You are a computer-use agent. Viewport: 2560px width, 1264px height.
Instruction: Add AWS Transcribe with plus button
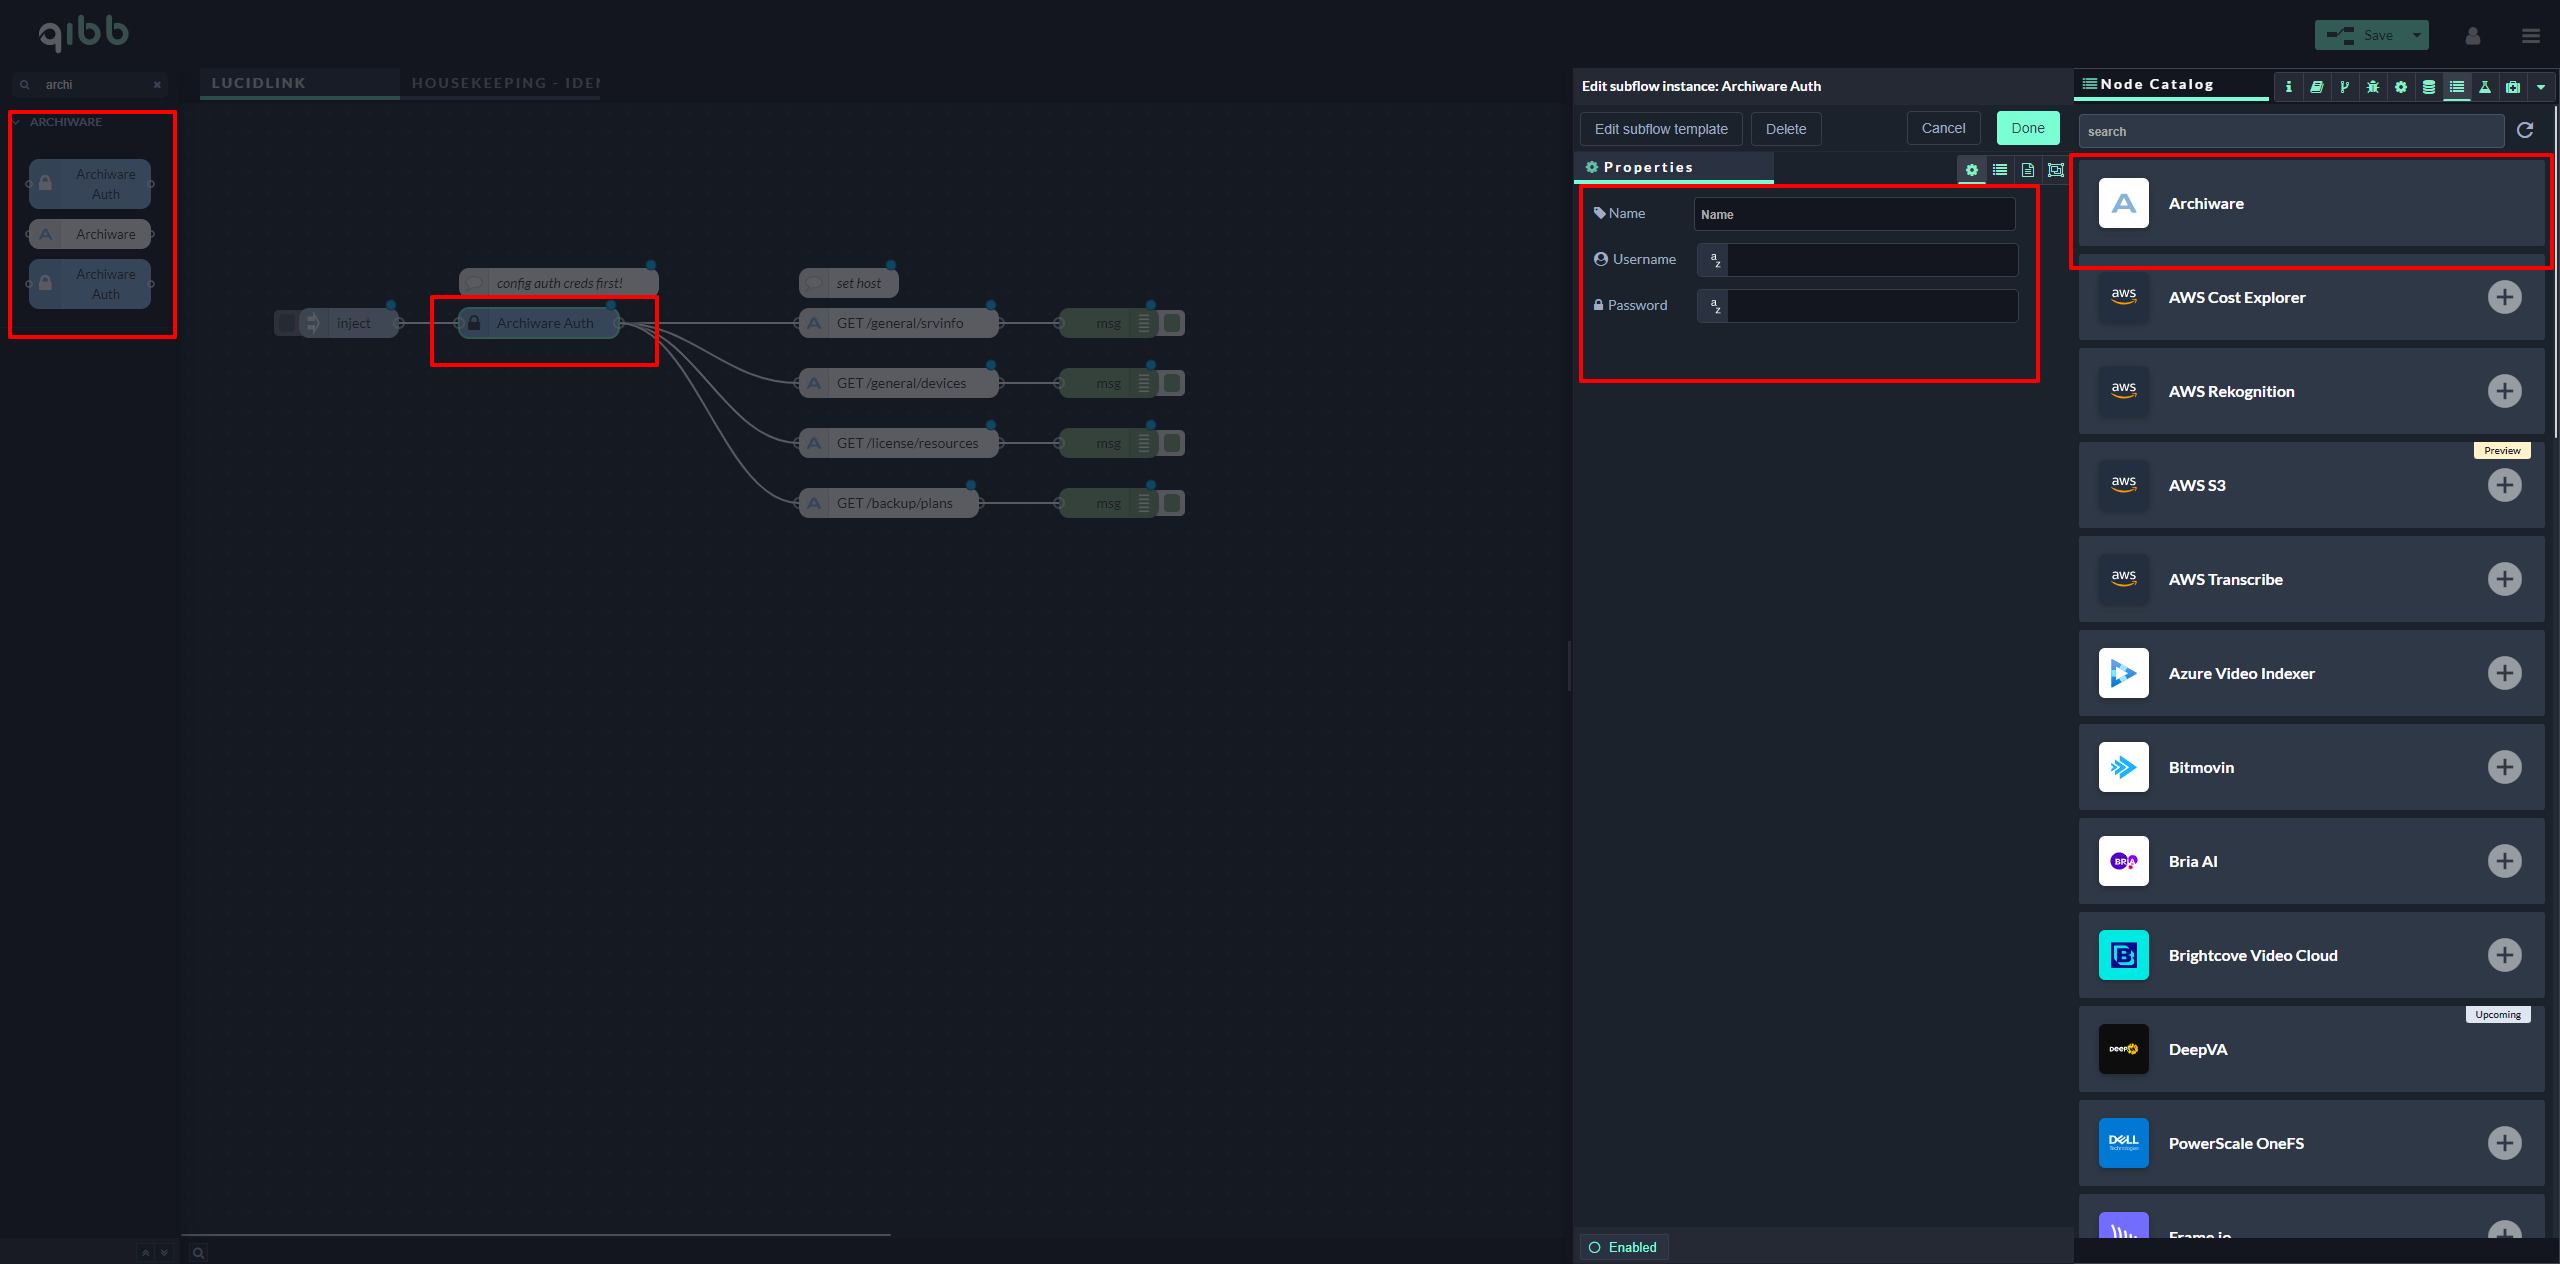point(2504,579)
